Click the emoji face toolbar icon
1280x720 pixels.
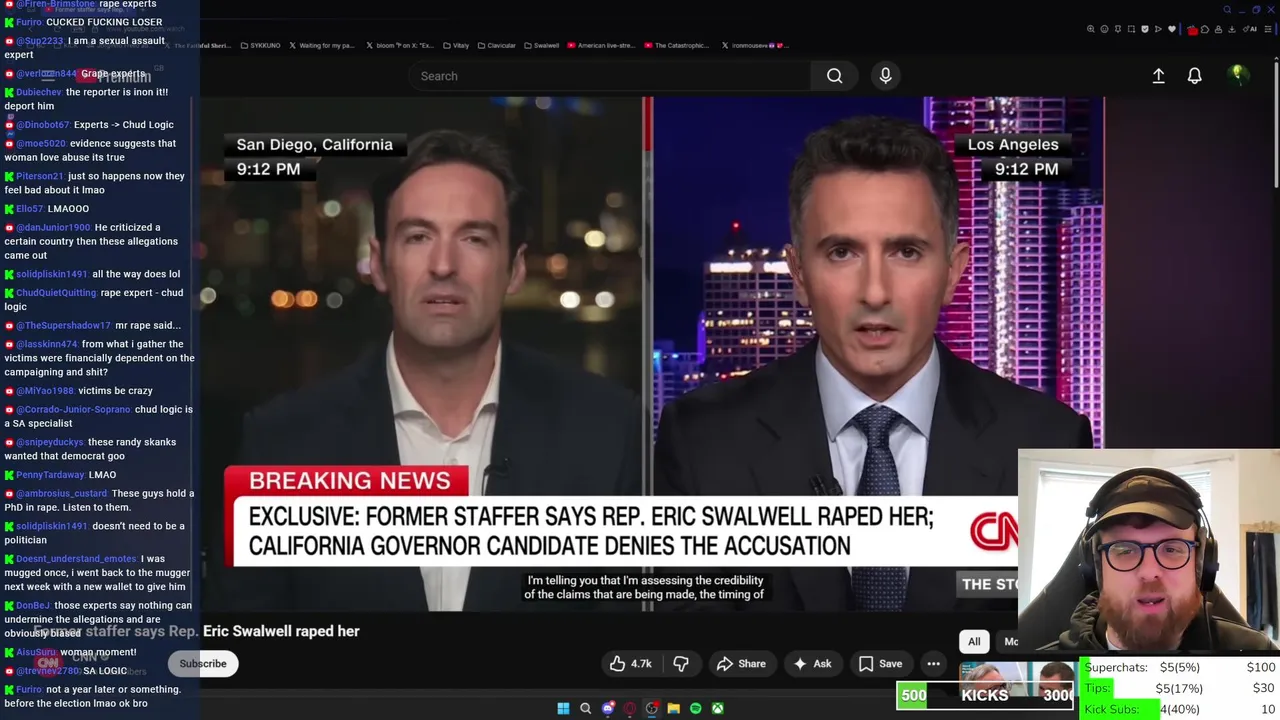point(1105,29)
